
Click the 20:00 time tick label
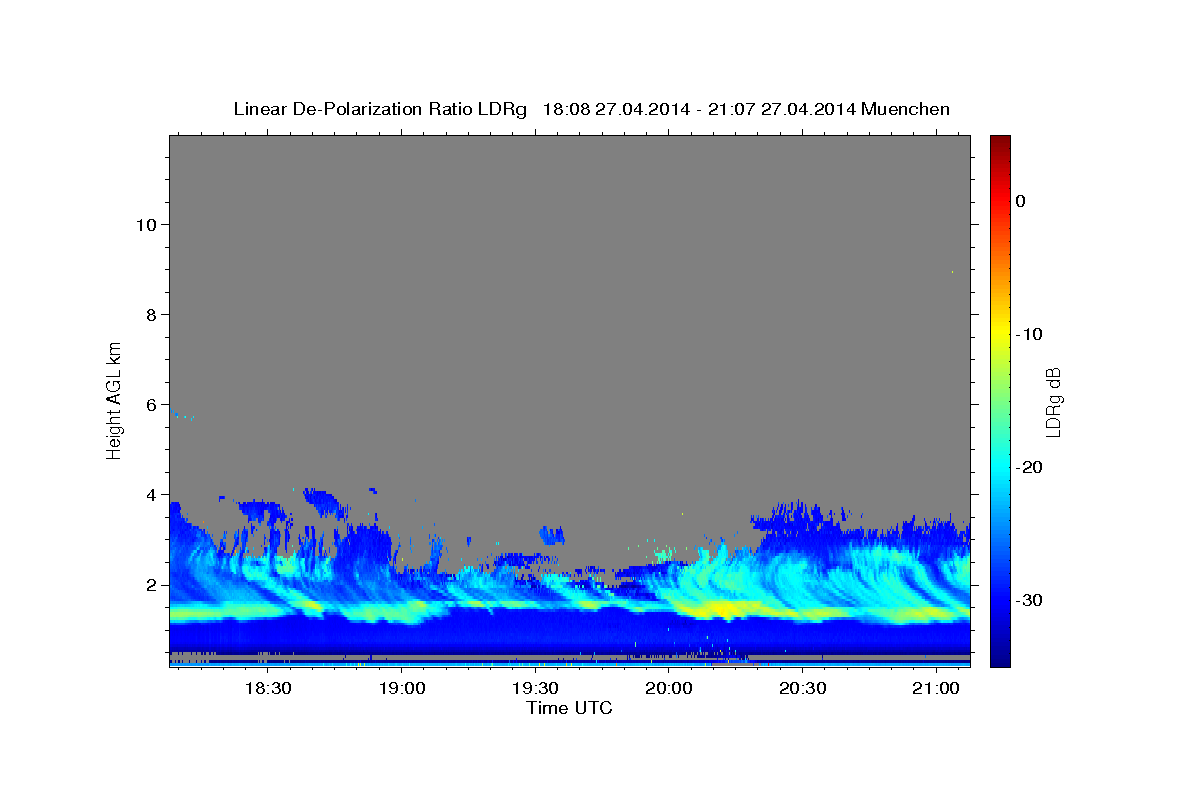point(669,689)
